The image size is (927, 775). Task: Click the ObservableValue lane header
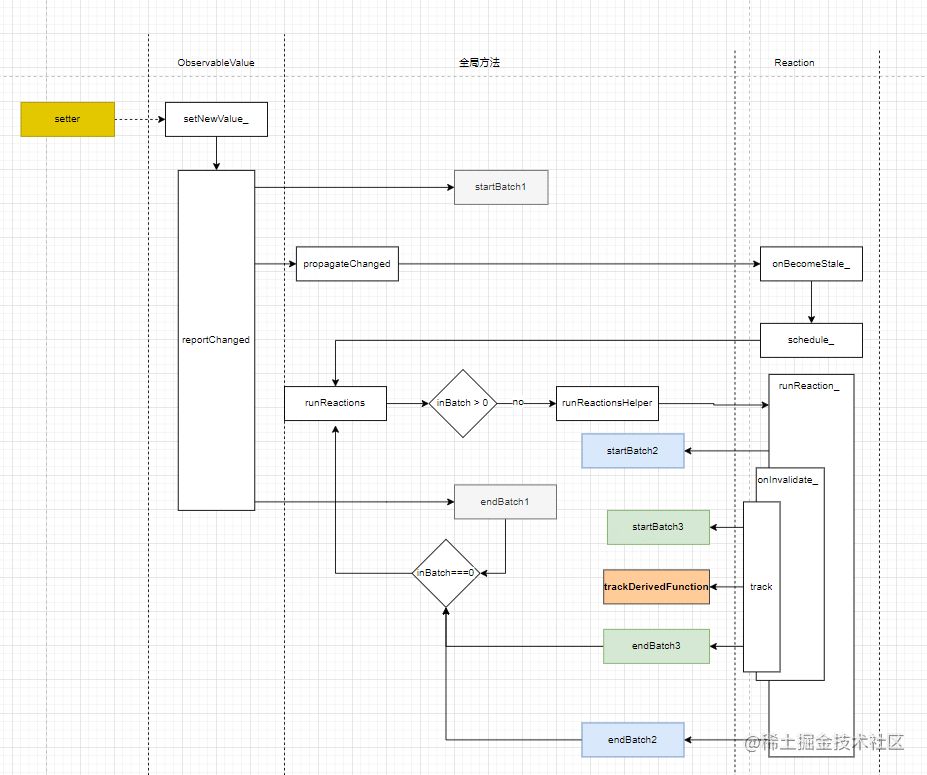click(216, 63)
